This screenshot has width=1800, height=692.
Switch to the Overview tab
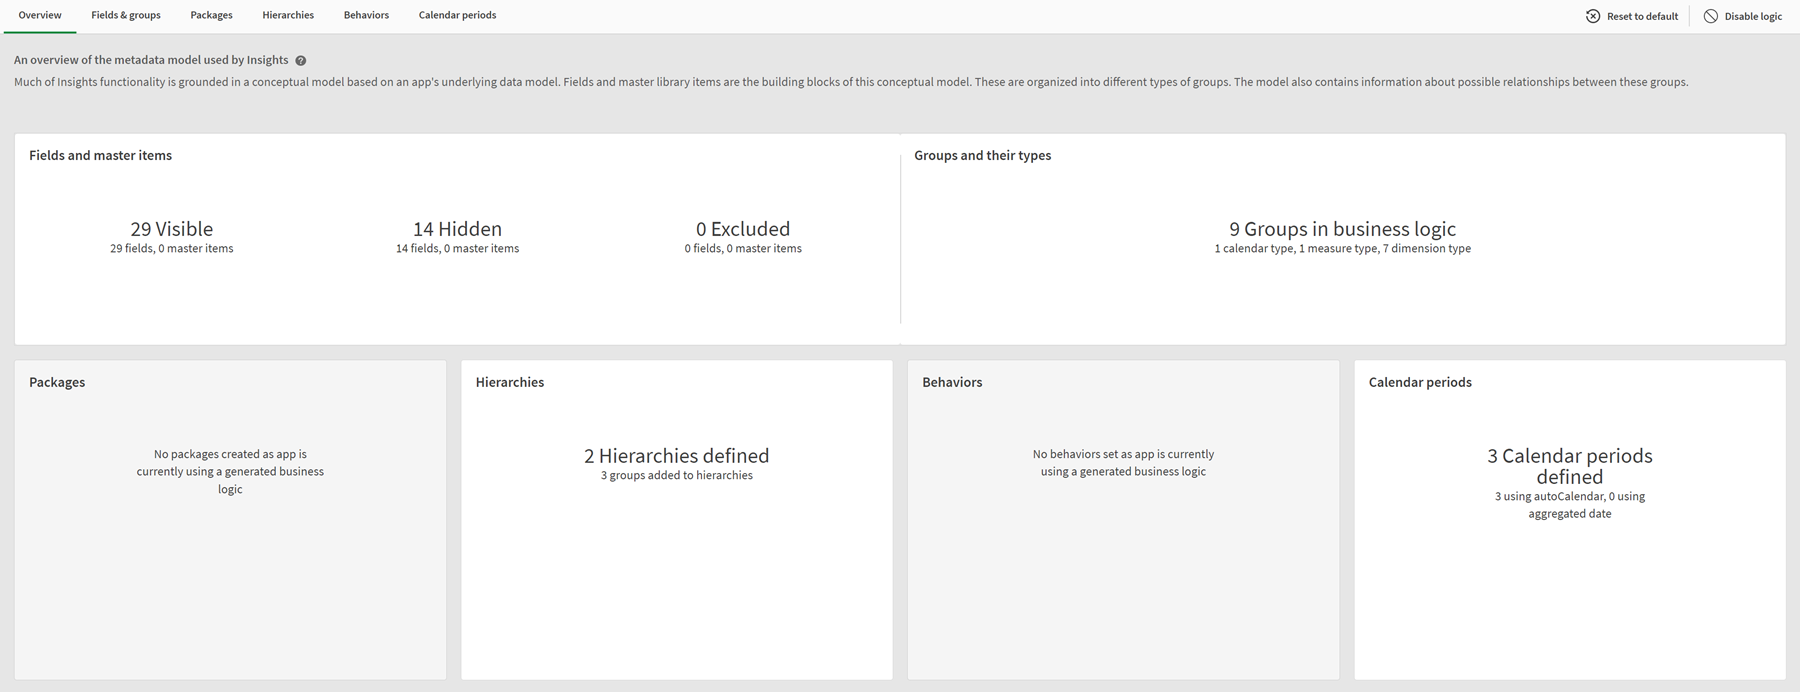click(x=40, y=15)
